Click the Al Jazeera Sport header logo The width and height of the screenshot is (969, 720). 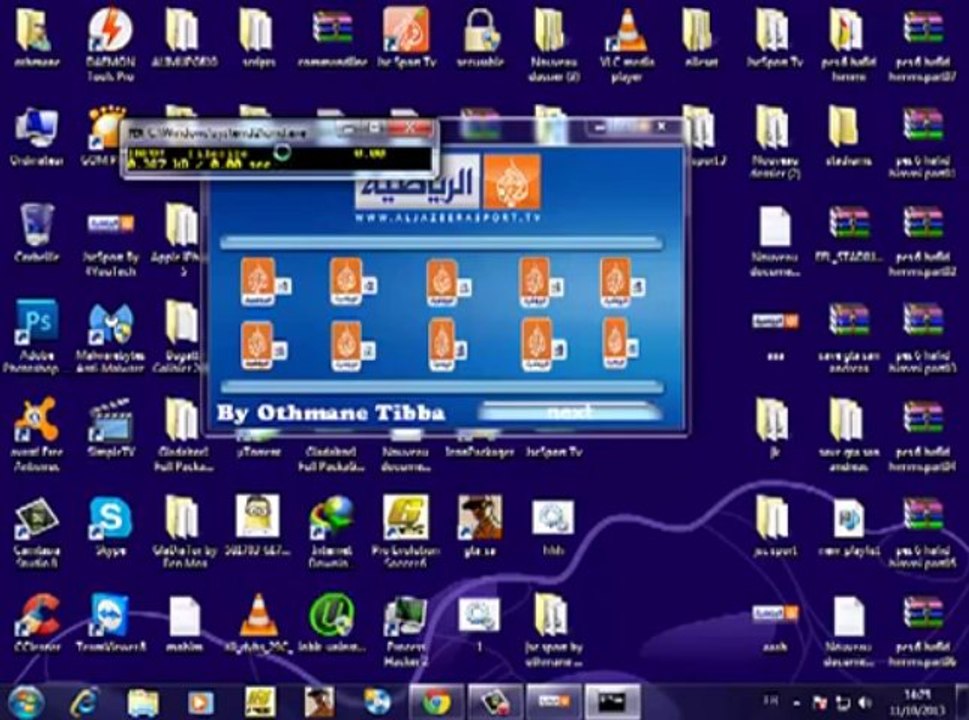pos(448,182)
